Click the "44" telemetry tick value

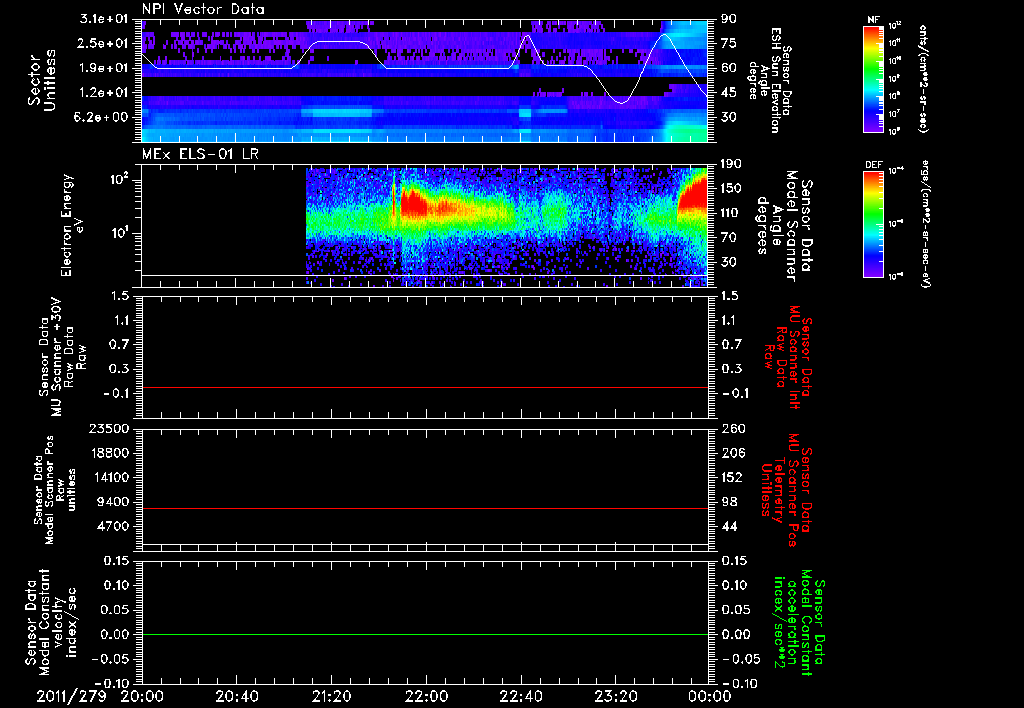728,526
